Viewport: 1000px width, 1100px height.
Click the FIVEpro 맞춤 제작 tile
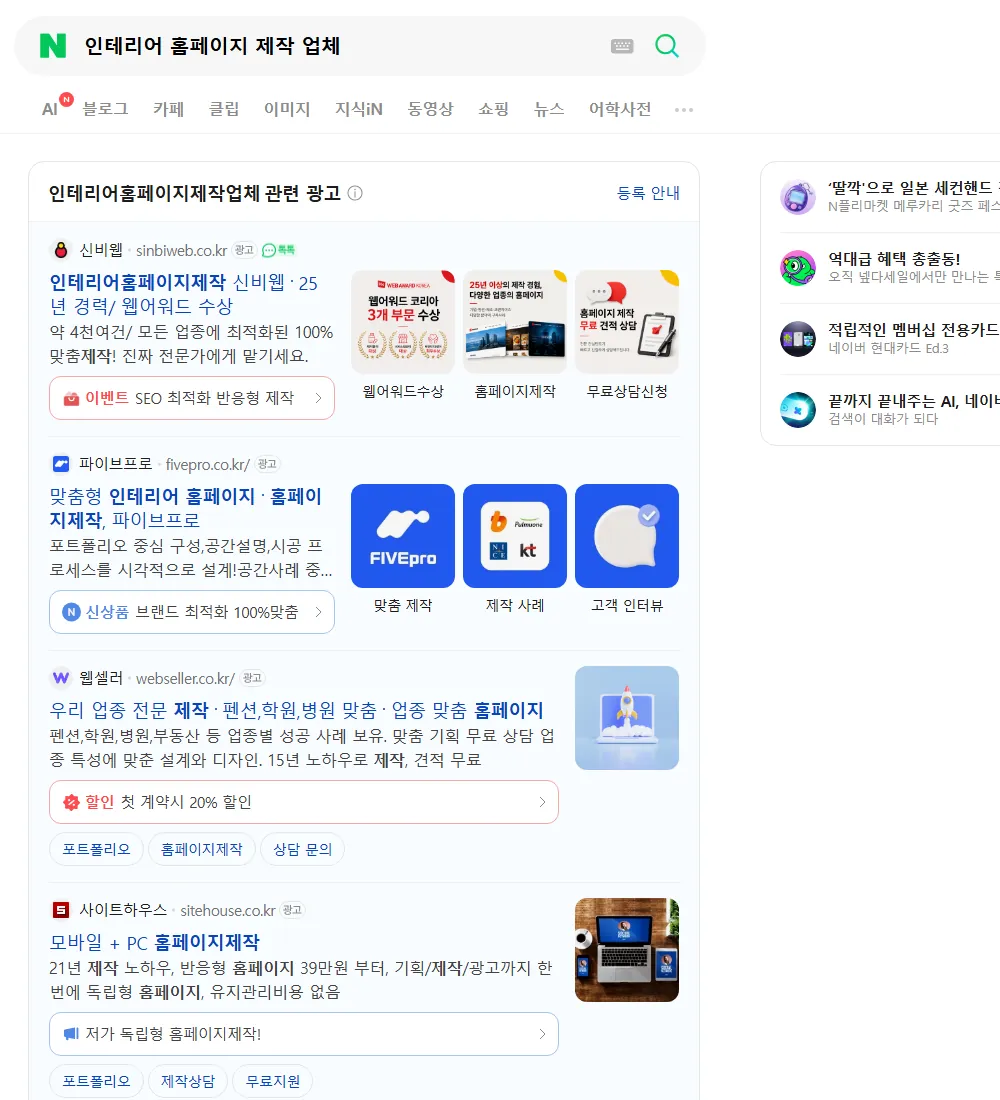pos(403,536)
